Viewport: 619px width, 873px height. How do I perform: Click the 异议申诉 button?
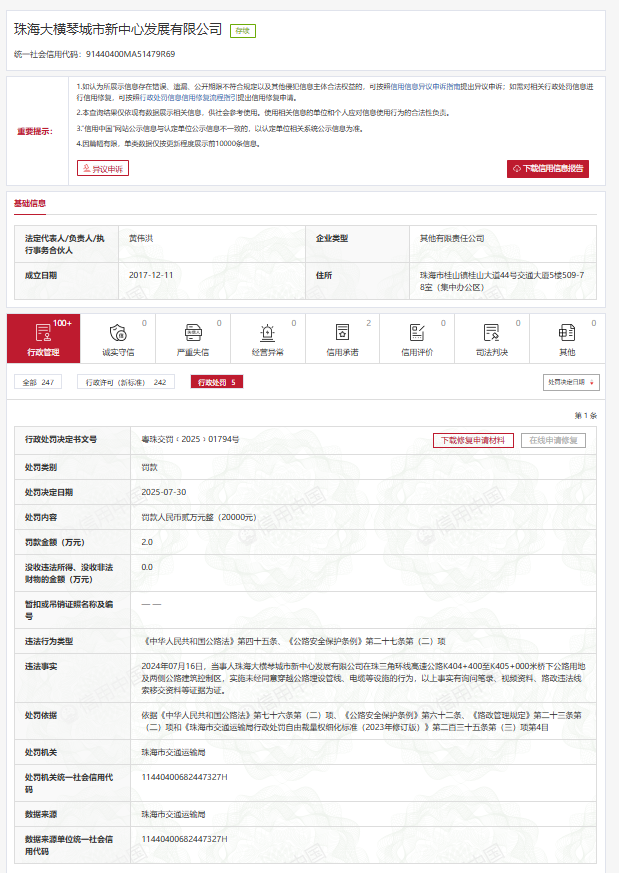(x=103, y=169)
